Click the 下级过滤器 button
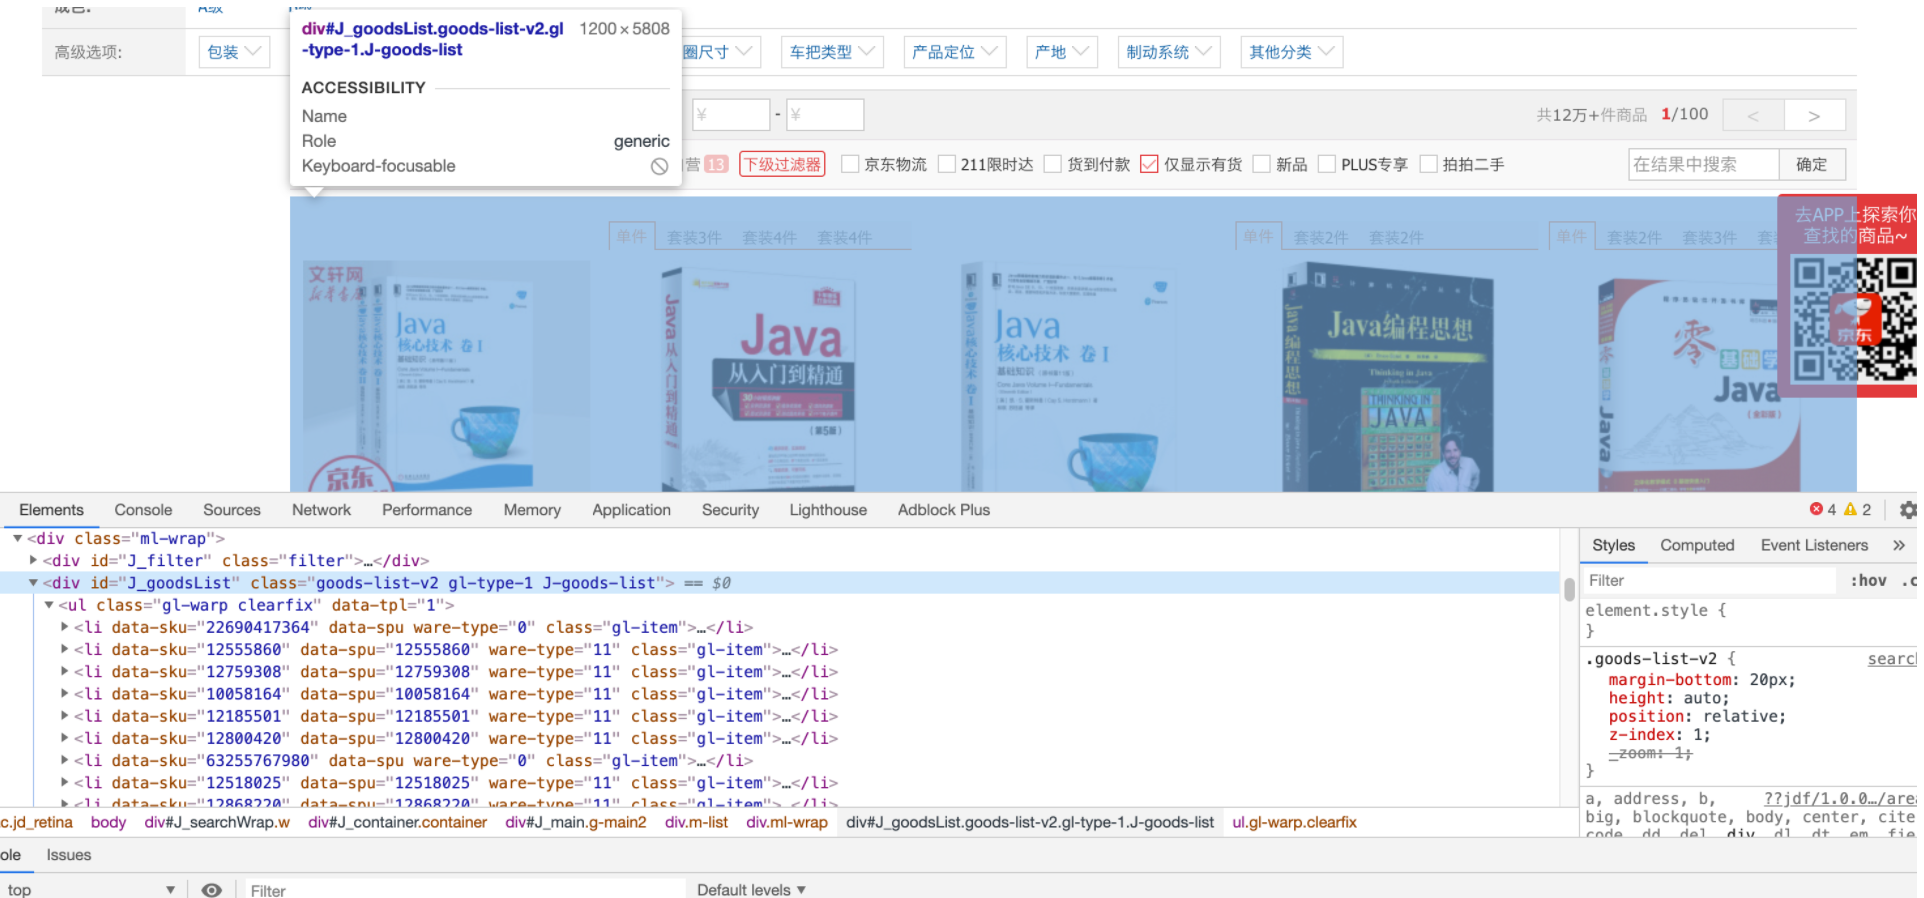Image resolution: width=1924 pixels, height=898 pixels. coord(782,164)
